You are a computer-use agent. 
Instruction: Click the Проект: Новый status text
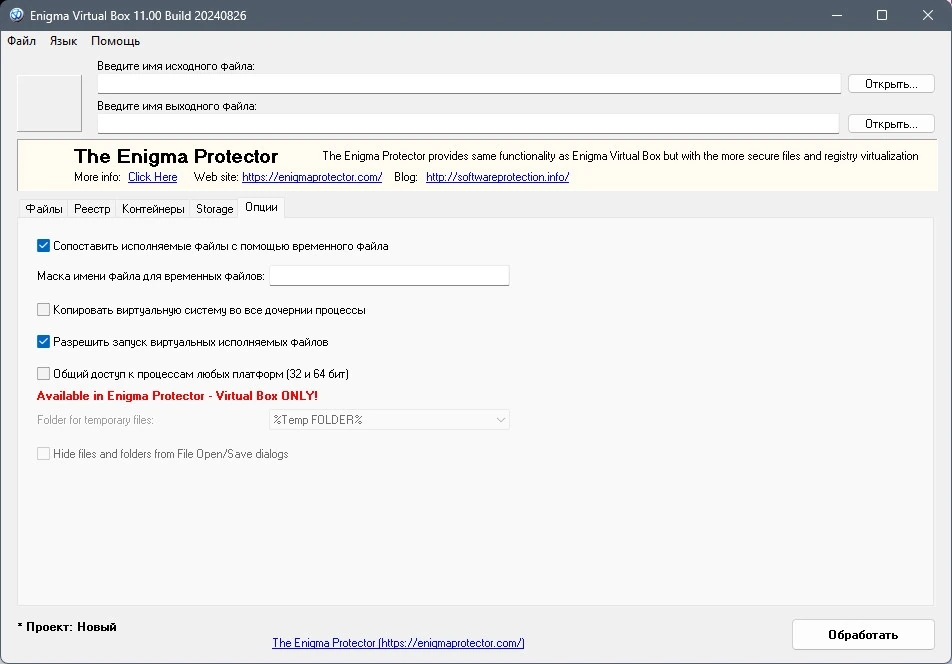tap(67, 626)
